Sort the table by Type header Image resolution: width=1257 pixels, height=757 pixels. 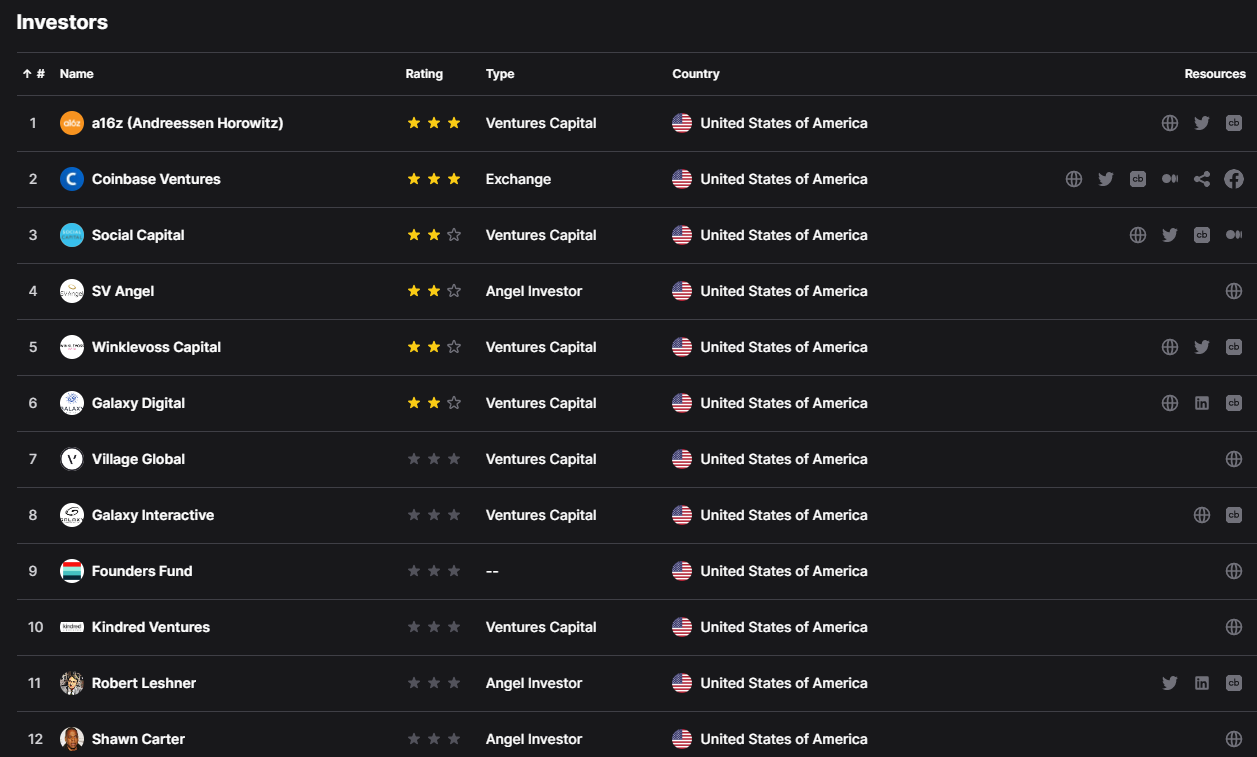(x=500, y=74)
